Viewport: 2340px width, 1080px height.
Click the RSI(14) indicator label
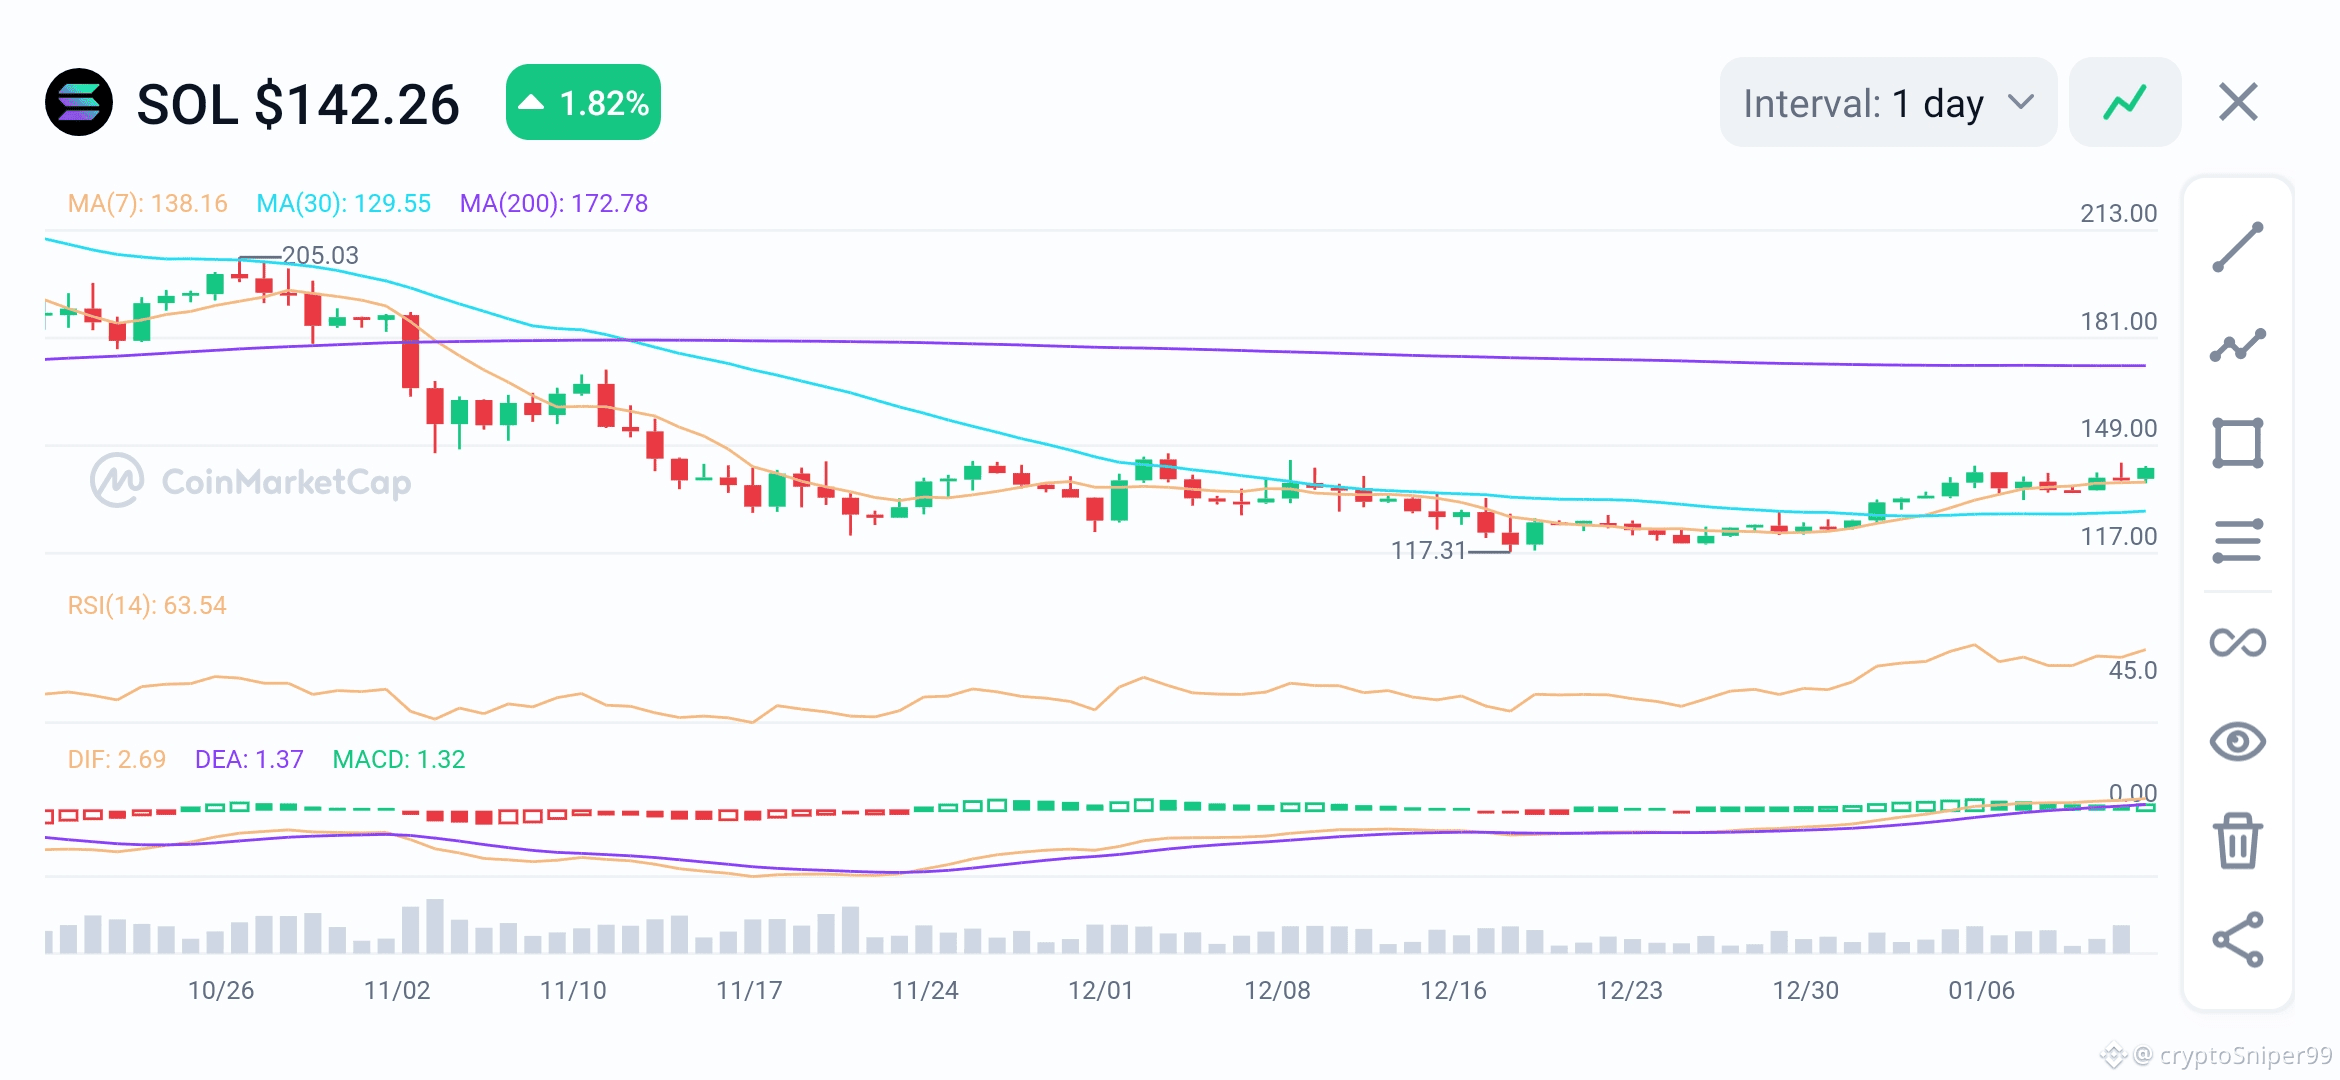tap(147, 606)
